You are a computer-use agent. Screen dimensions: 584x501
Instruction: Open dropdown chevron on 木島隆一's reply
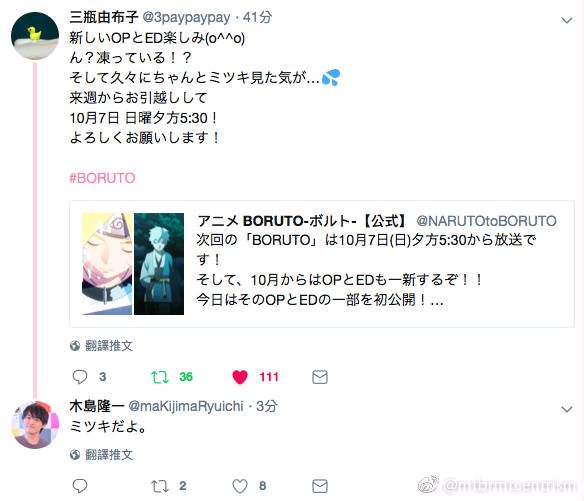[566, 409]
